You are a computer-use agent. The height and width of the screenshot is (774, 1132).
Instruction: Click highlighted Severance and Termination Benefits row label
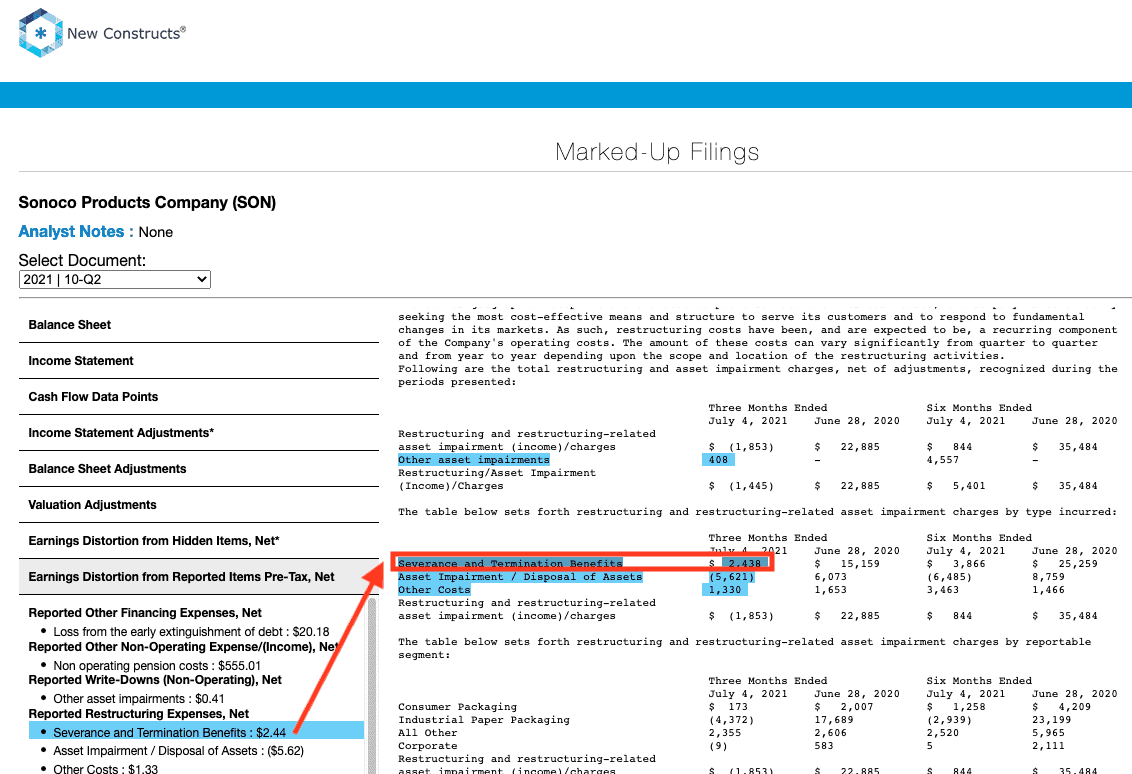tap(510, 564)
